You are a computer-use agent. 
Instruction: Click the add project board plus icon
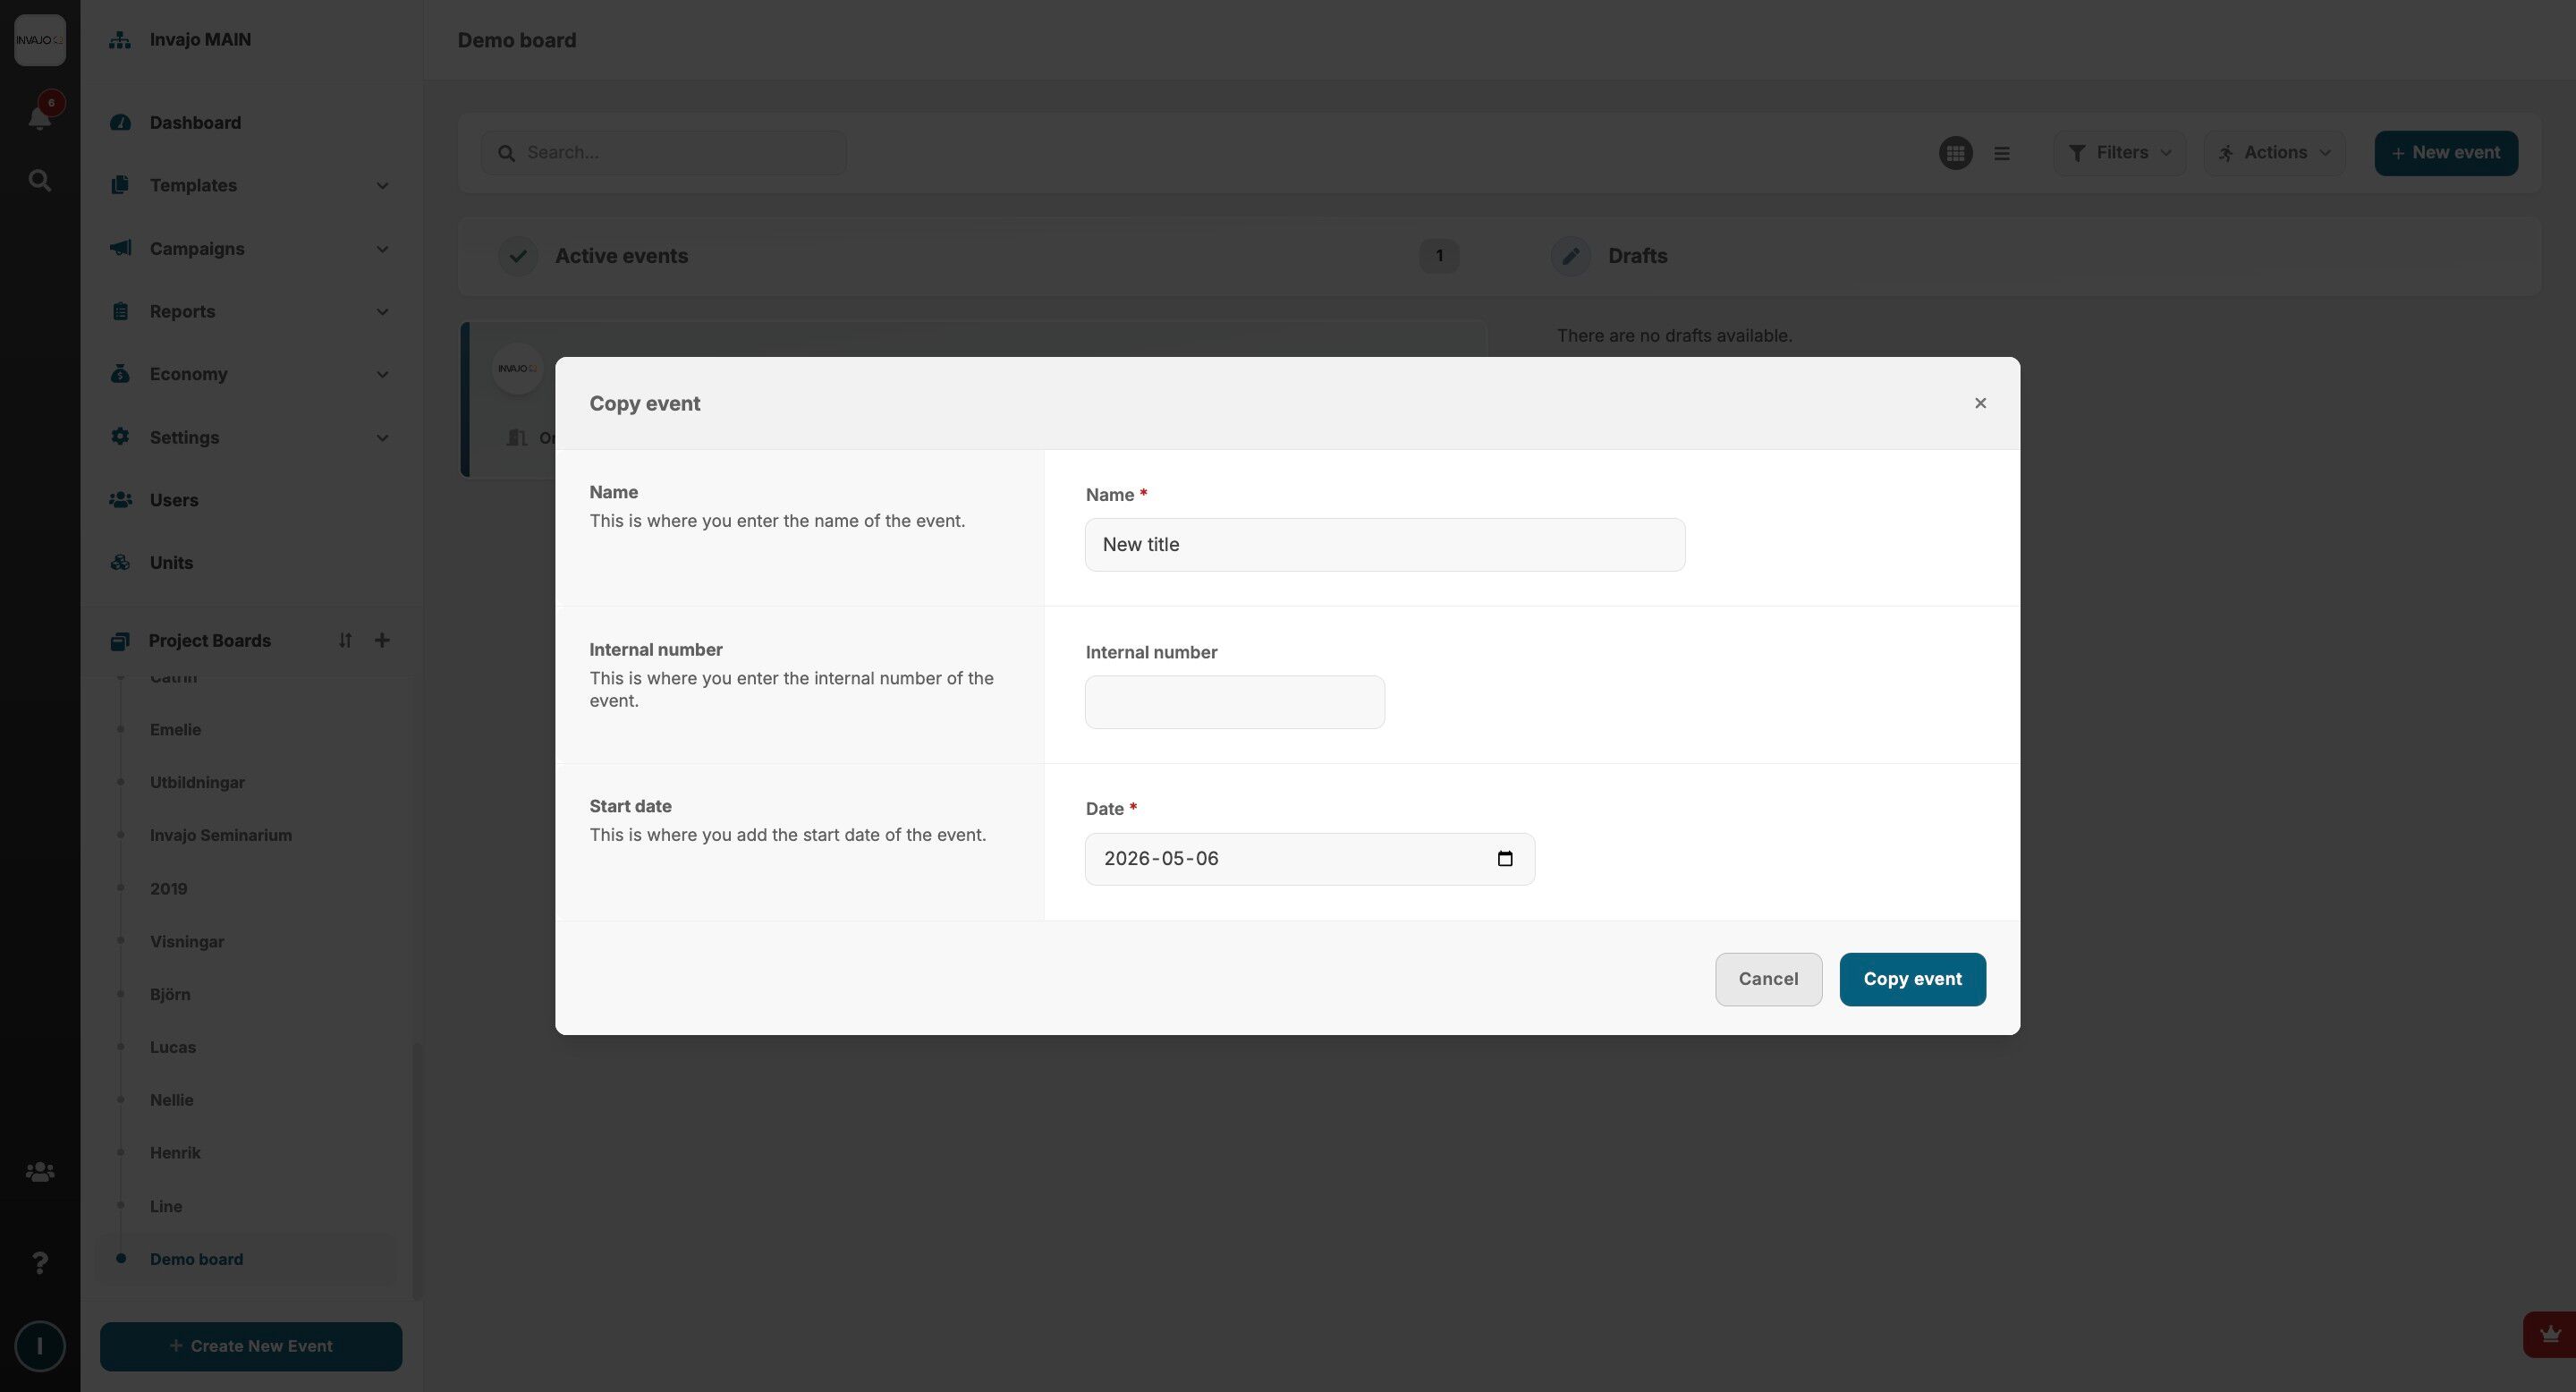(x=382, y=641)
